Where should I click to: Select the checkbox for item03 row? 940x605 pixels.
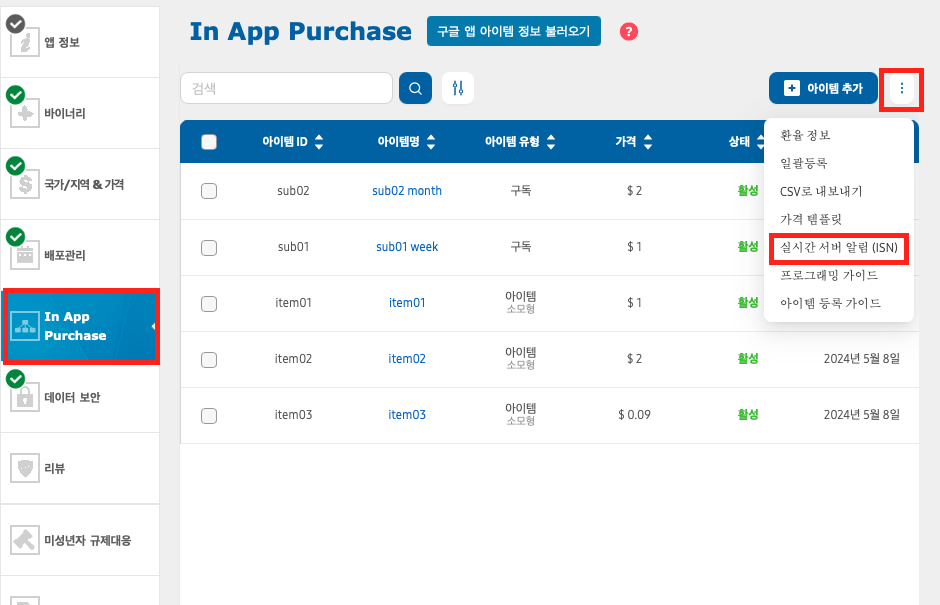(x=209, y=415)
